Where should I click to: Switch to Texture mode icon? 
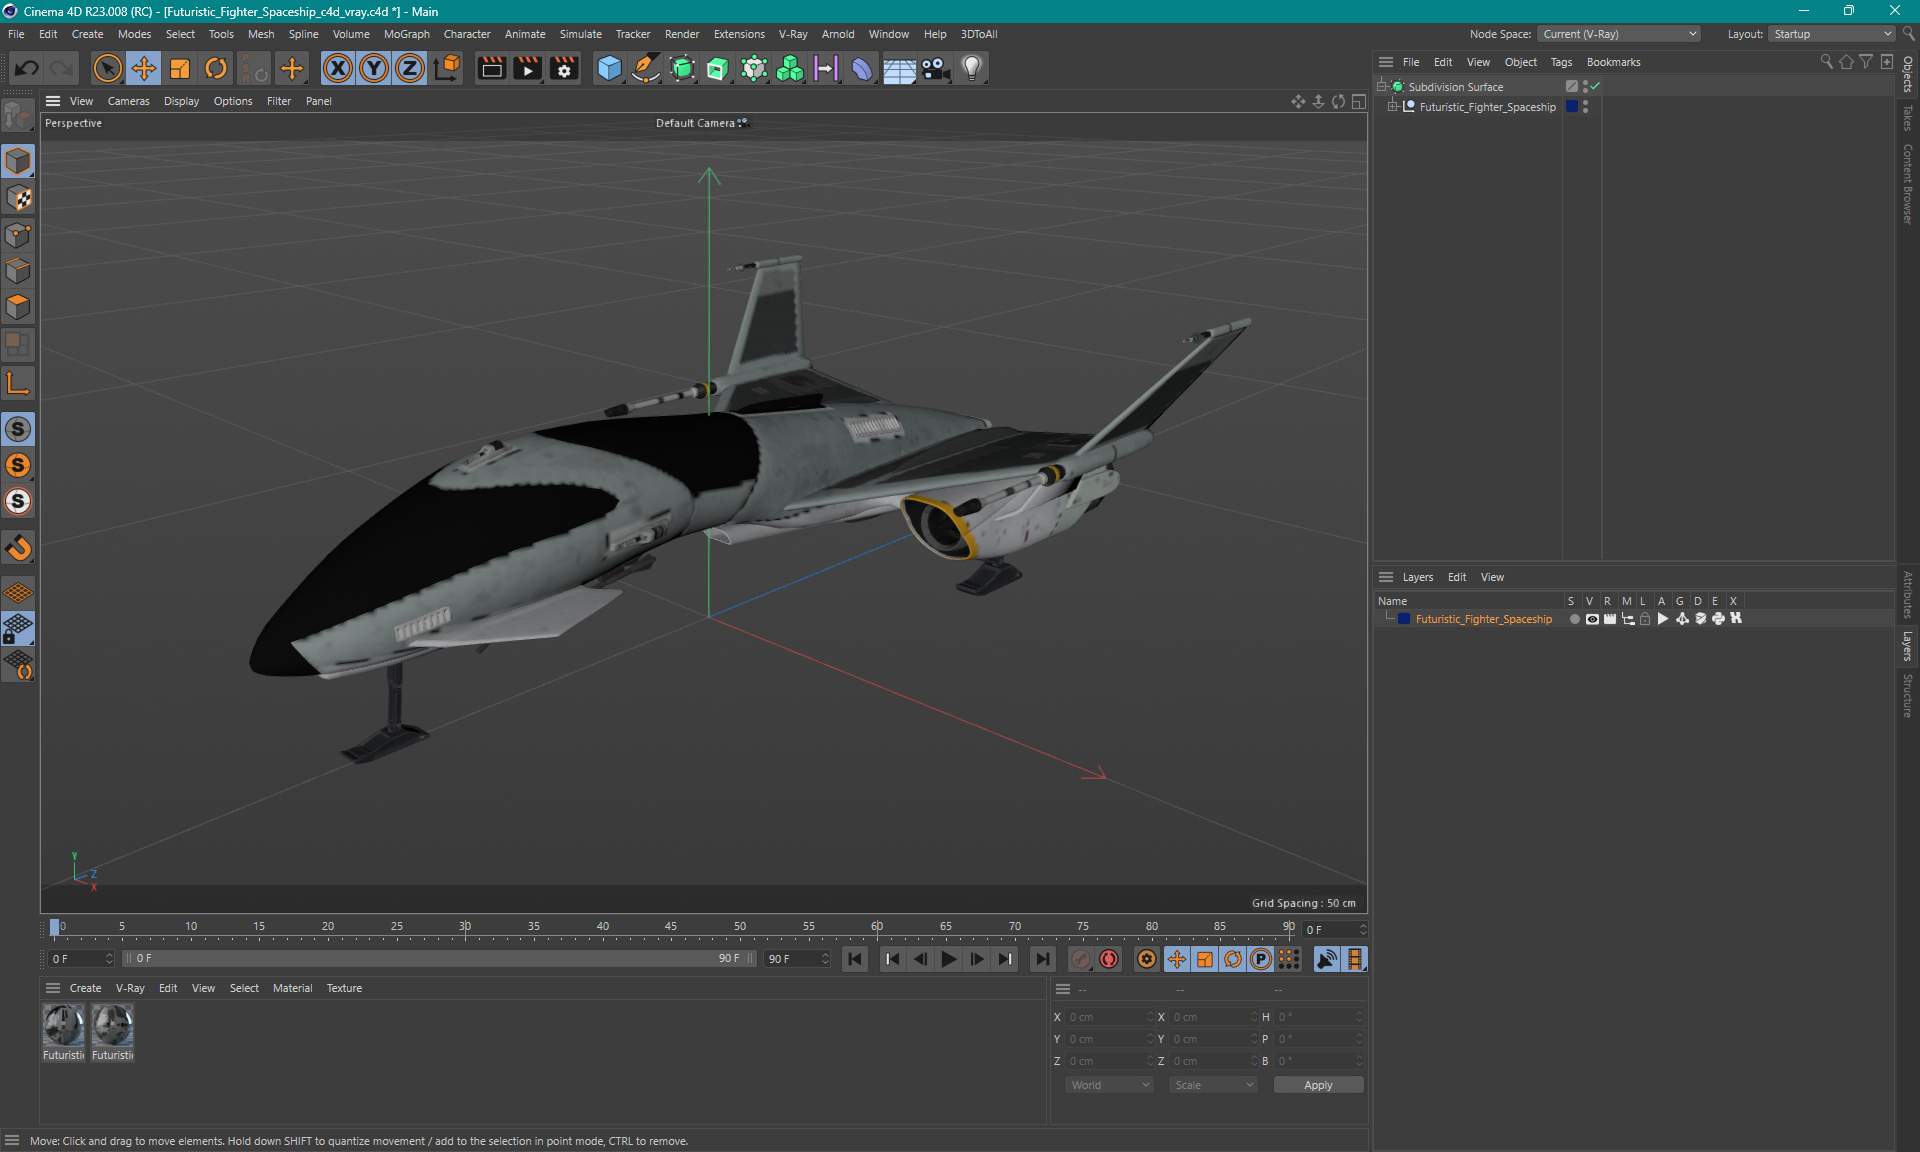pyautogui.click(x=18, y=198)
